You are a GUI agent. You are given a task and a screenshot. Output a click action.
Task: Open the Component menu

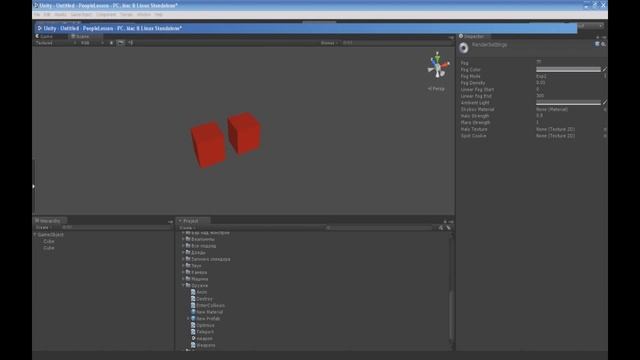pos(106,15)
